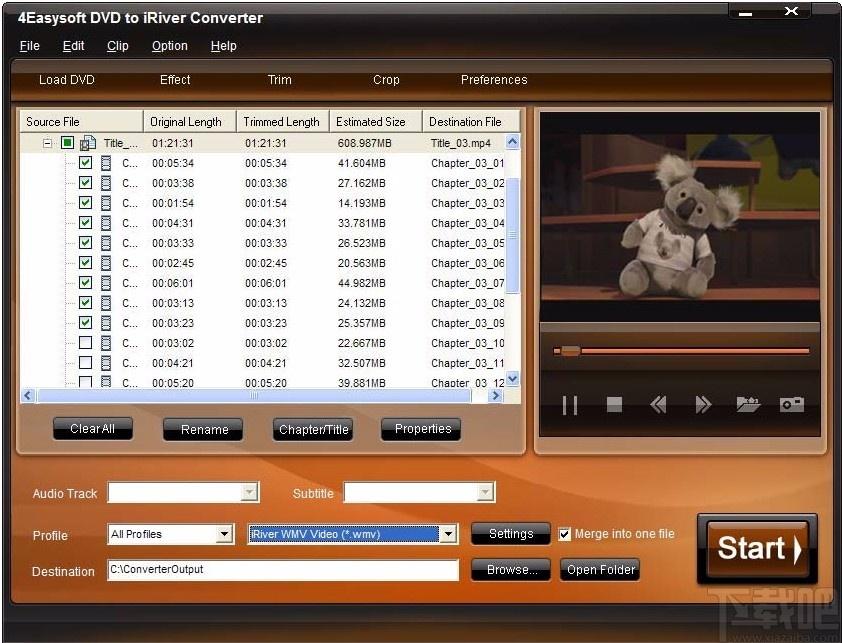Open Preferences from the toolbar

pyautogui.click(x=494, y=80)
